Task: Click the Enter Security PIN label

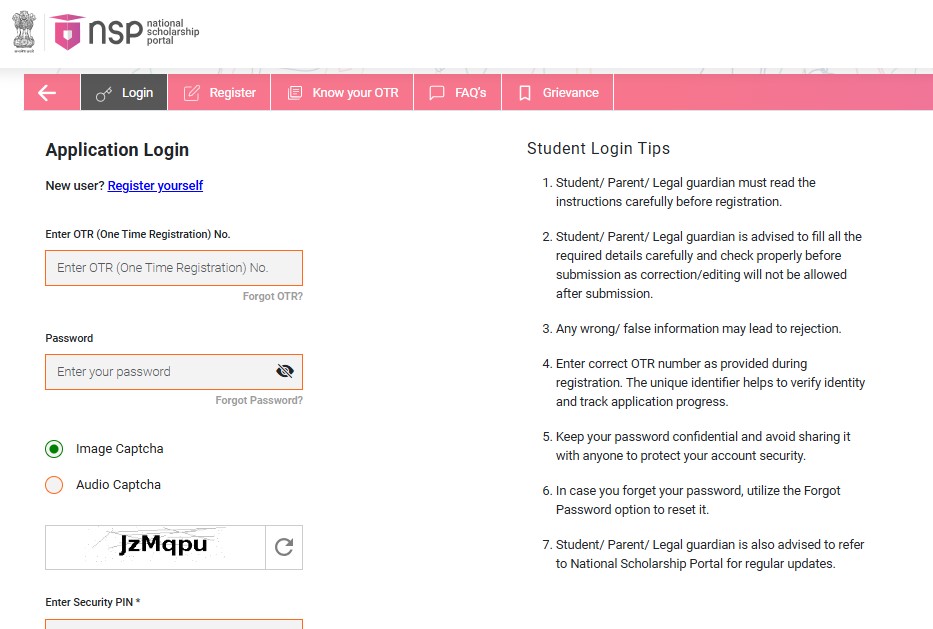Action: coord(93,602)
